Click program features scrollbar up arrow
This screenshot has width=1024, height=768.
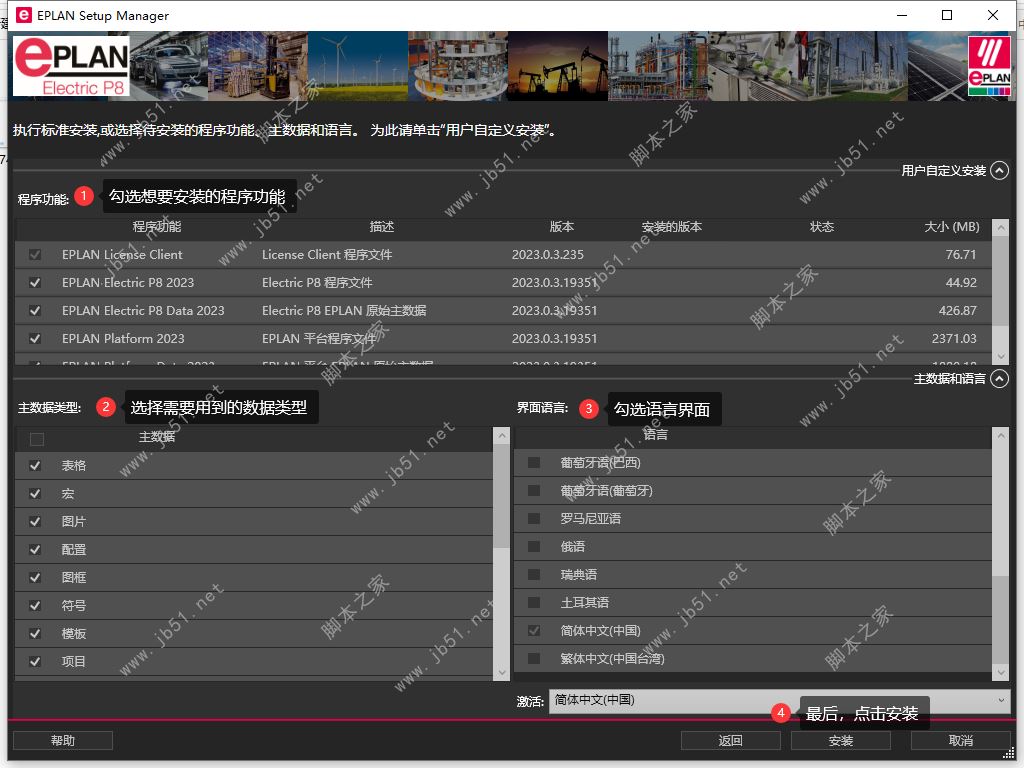(x=1000, y=227)
